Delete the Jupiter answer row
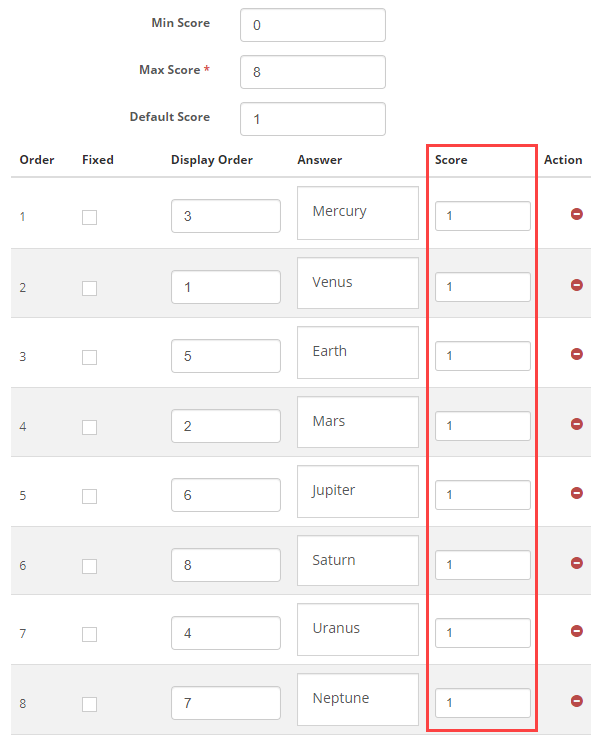This screenshot has width=600, height=742. click(x=577, y=493)
